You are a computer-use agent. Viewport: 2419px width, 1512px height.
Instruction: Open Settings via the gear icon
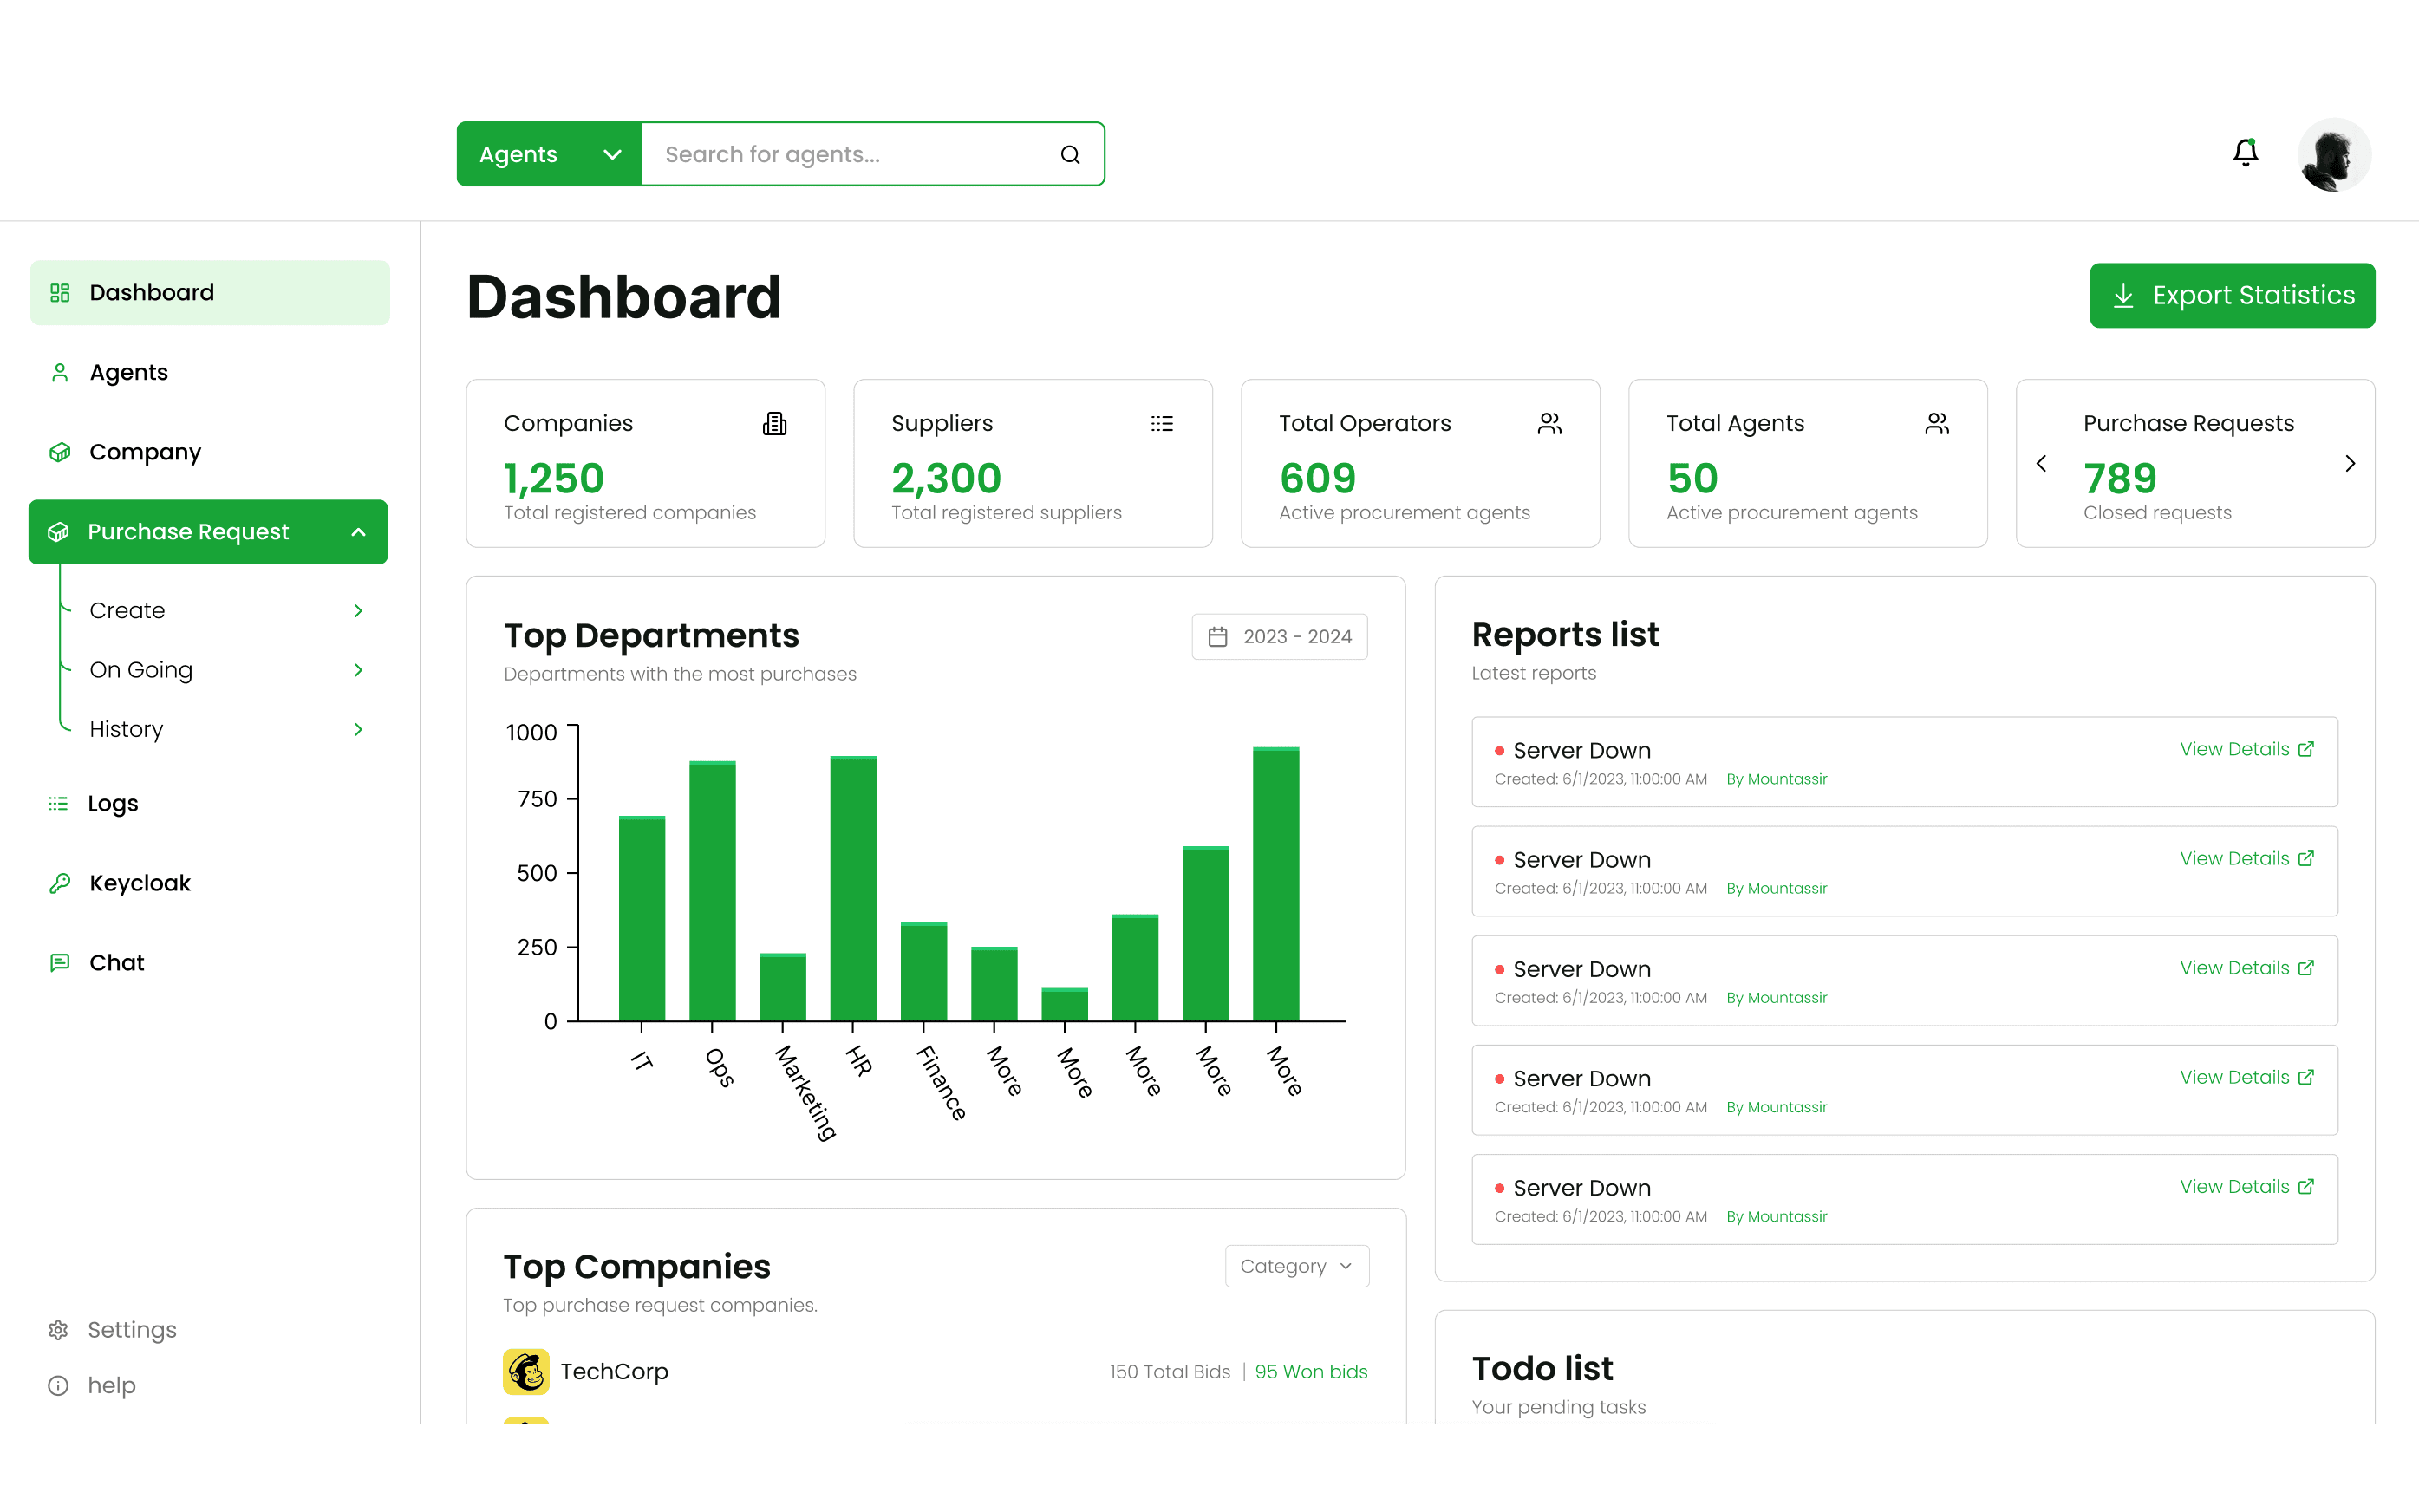pyautogui.click(x=58, y=1330)
